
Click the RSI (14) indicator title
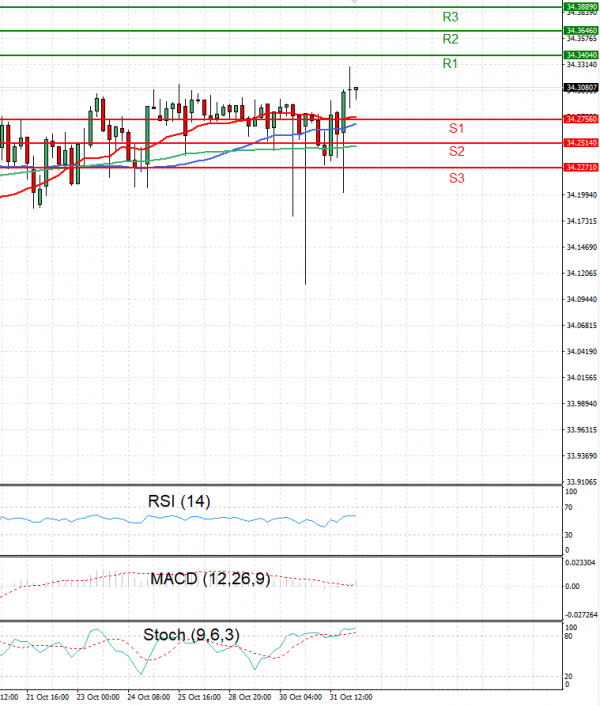[x=179, y=501]
